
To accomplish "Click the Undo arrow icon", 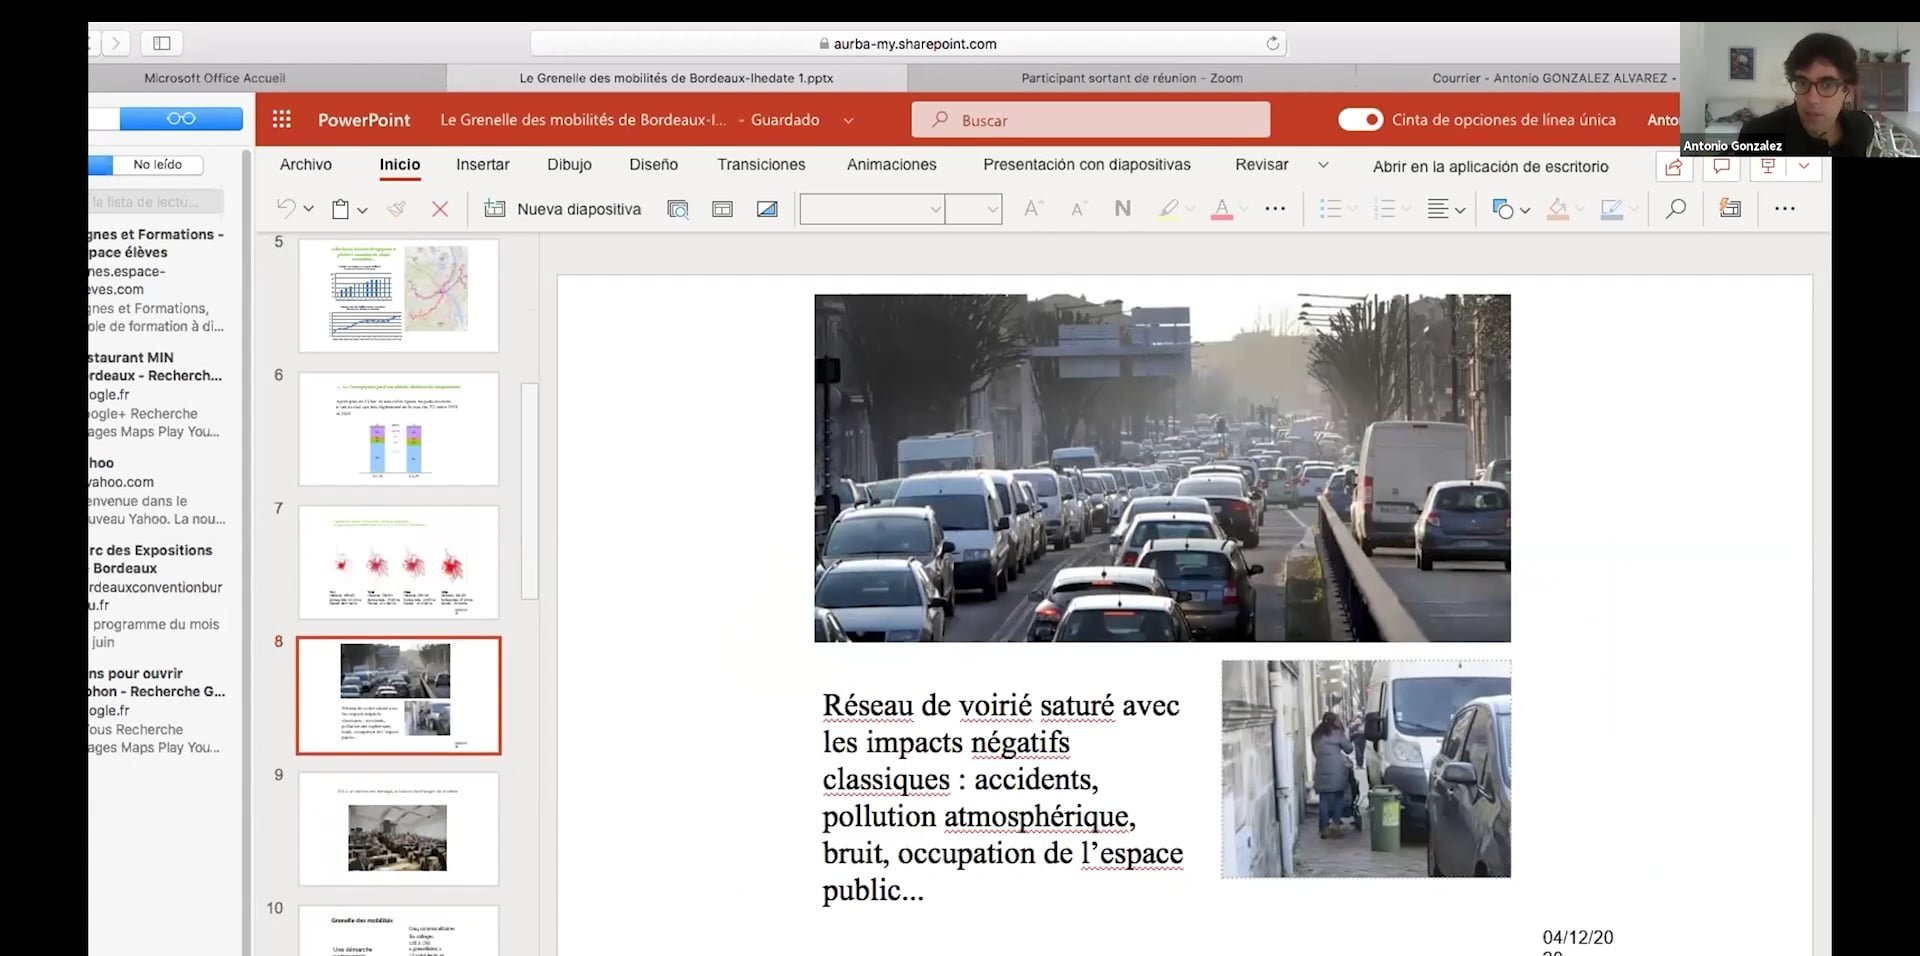I will pyautogui.click(x=286, y=208).
